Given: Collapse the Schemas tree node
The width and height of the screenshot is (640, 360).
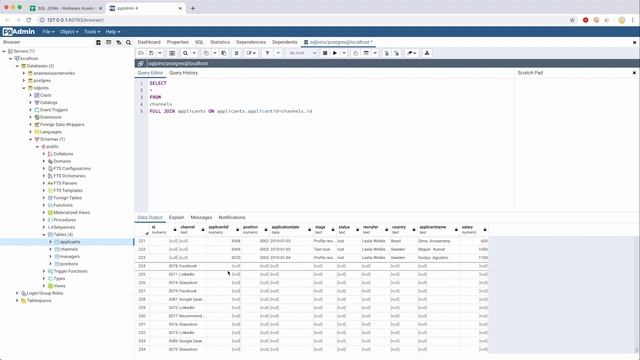Looking at the screenshot, I should pyautogui.click(x=30, y=140).
